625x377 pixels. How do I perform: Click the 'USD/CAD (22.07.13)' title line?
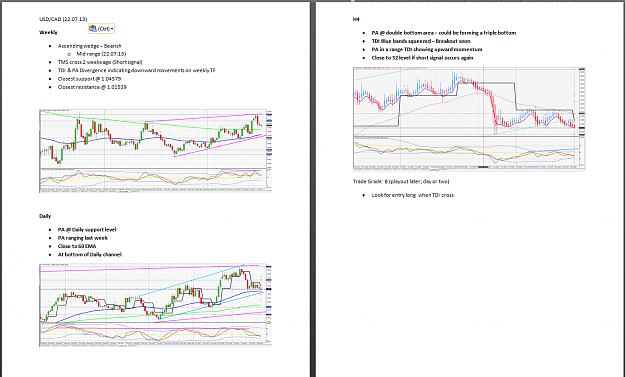pyautogui.click(x=63, y=19)
